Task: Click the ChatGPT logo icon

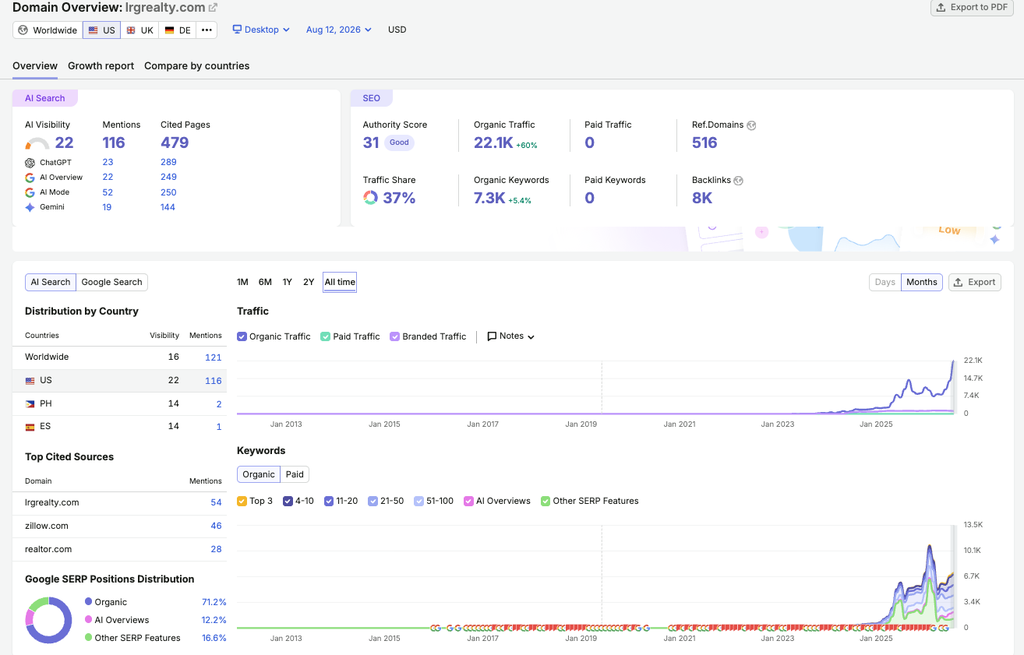Action: coord(29,163)
